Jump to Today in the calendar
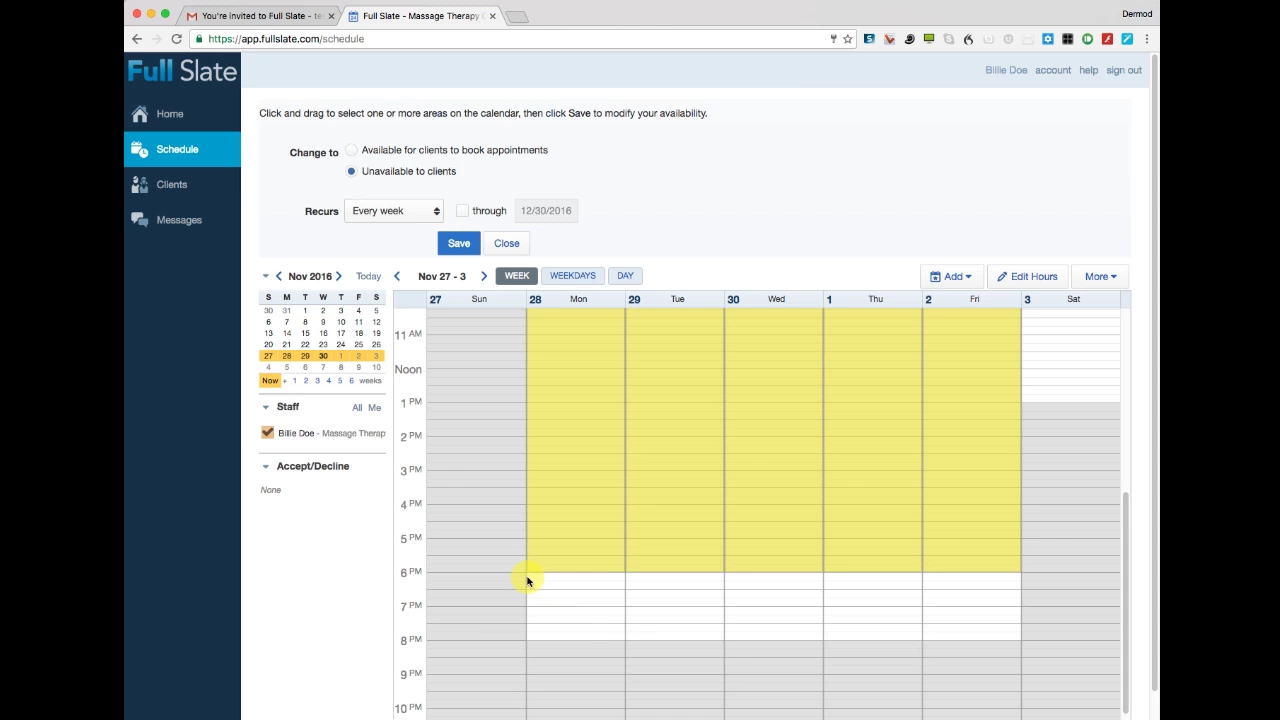This screenshot has height=720, width=1280. [x=368, y=277]
